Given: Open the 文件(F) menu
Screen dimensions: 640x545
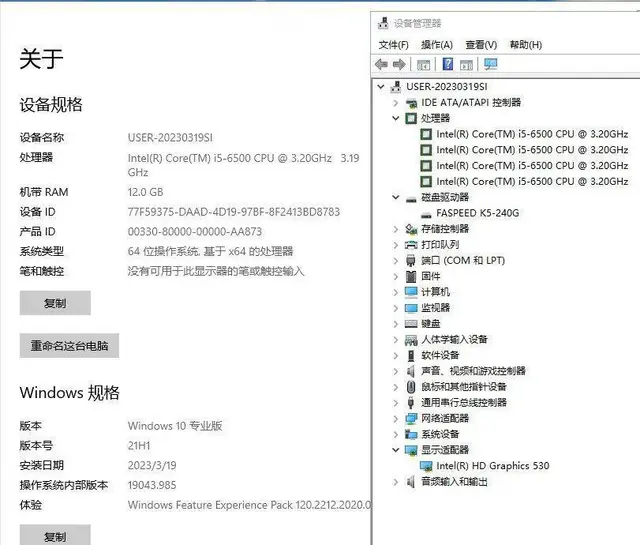Looking at the screenshot, I should coord(393,44).
